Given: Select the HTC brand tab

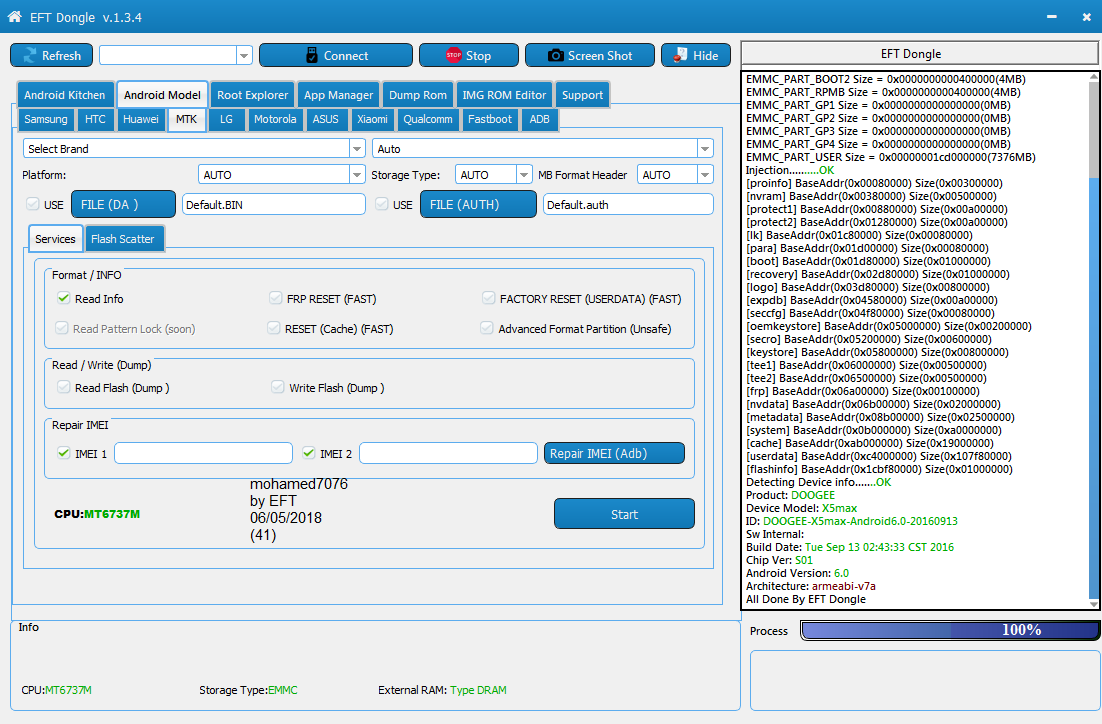Looking at the screenshot, I should (x=95, y=119).
